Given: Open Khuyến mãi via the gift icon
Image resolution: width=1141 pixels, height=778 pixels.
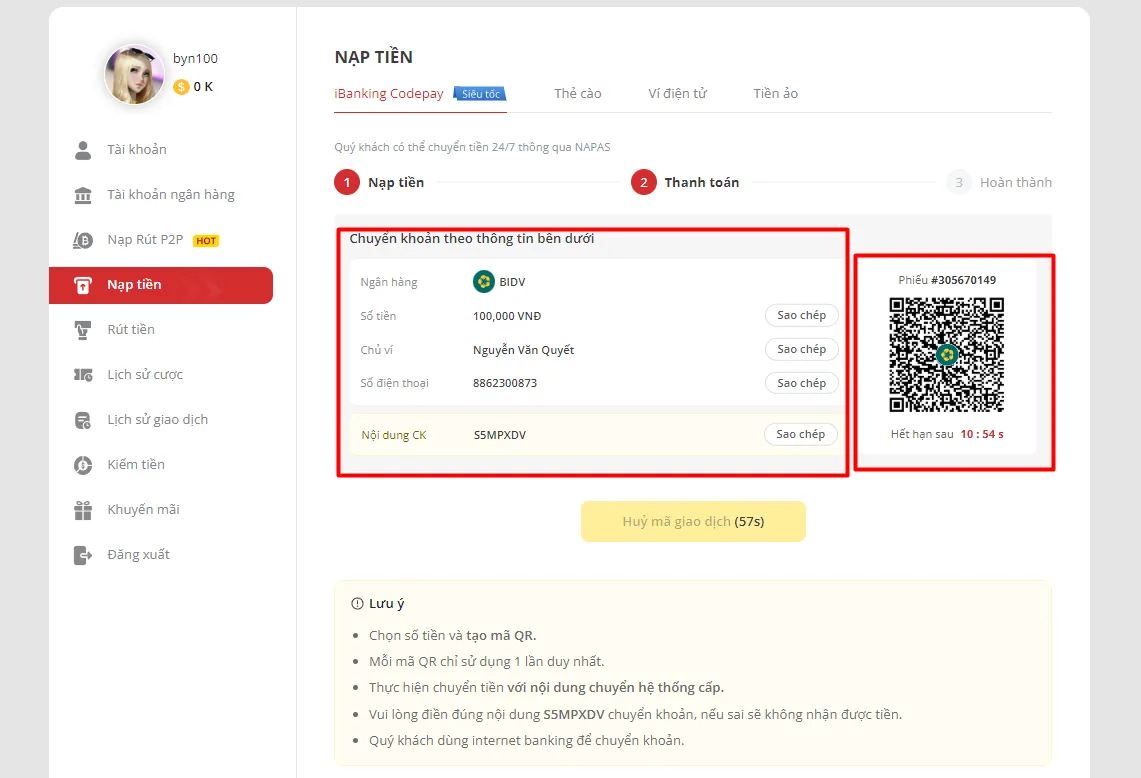Looking at the screenshot, I should (82, 509).
